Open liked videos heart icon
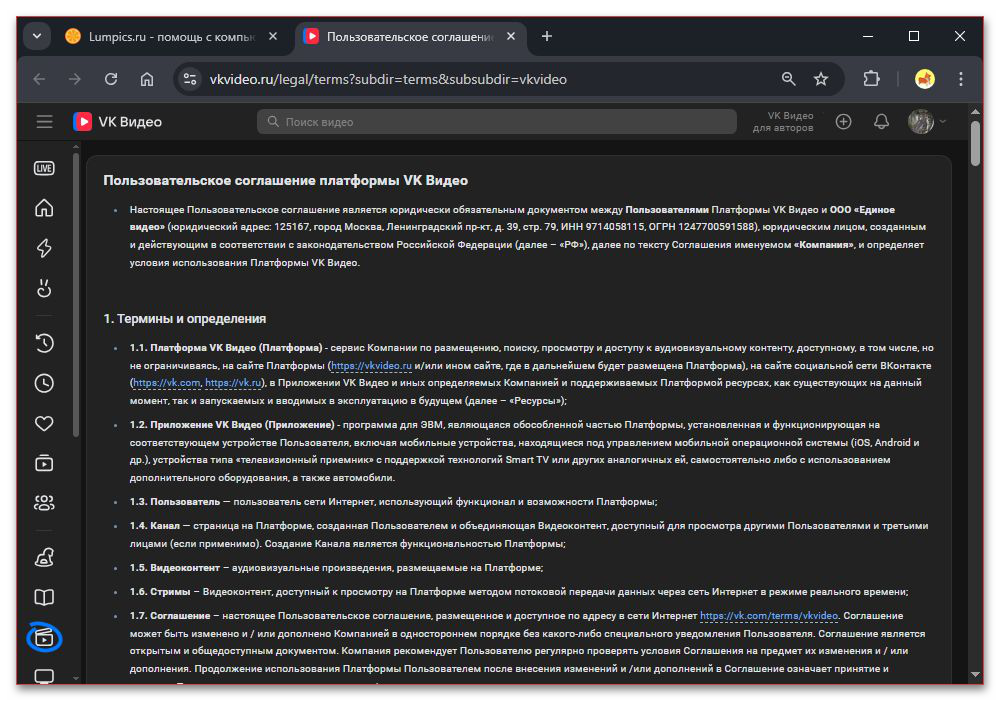Screen dimensions: 1000x701 44,424
